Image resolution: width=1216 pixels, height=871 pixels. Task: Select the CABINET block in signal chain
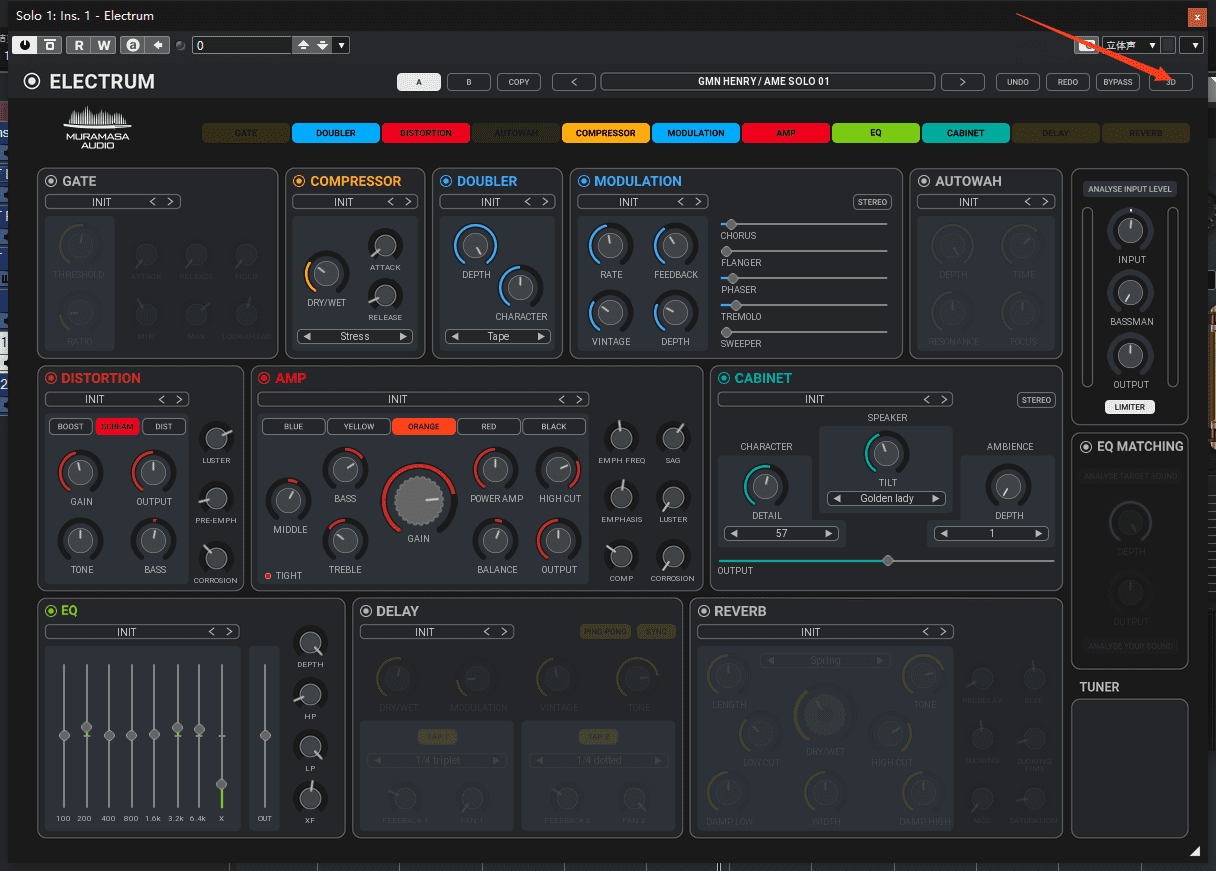point(966,133)
